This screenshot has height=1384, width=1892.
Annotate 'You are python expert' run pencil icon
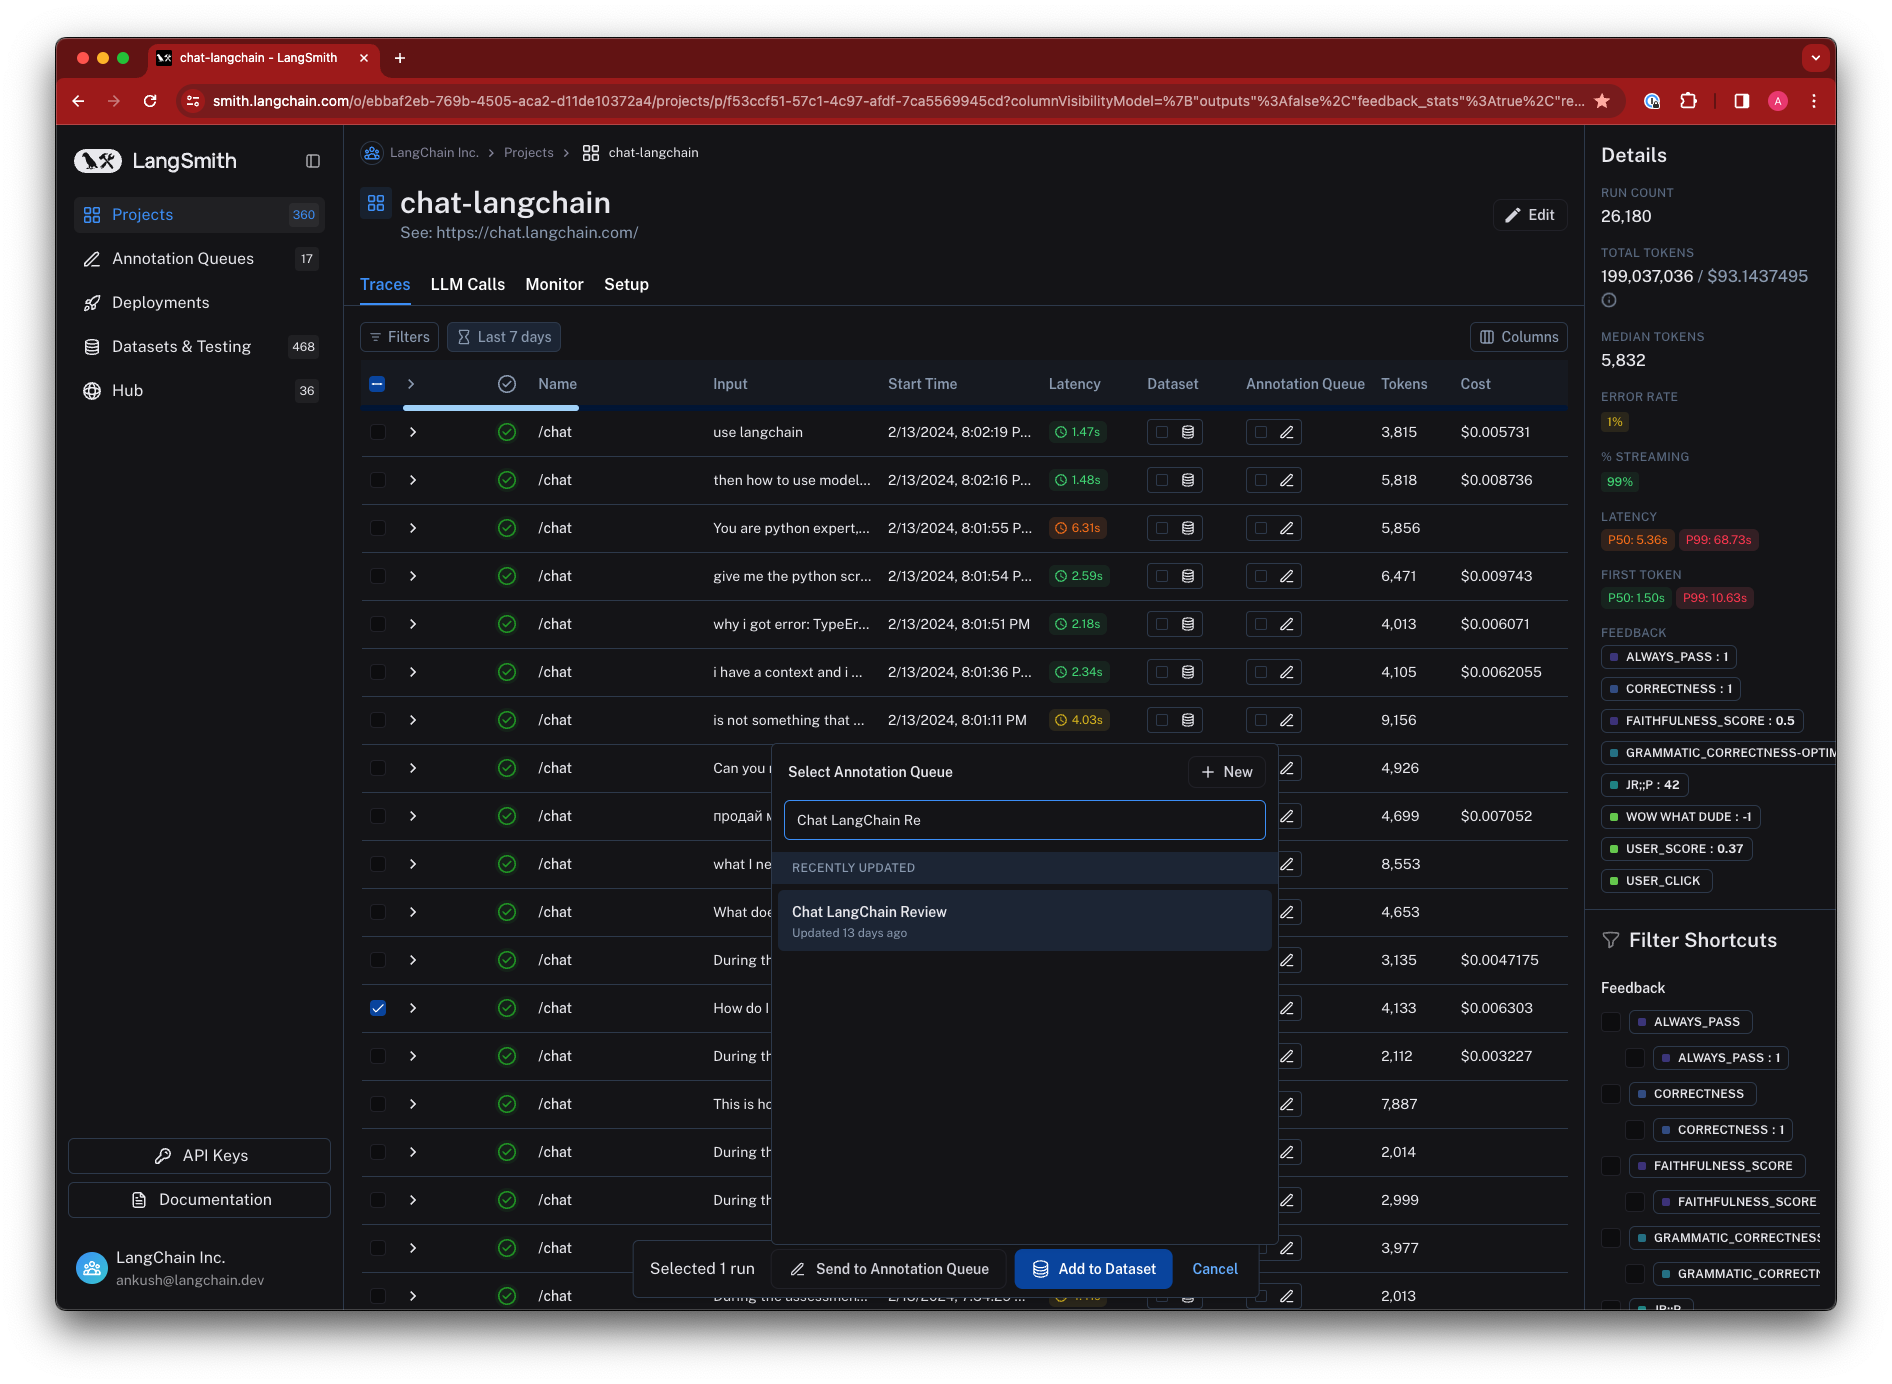point(1287,528)
